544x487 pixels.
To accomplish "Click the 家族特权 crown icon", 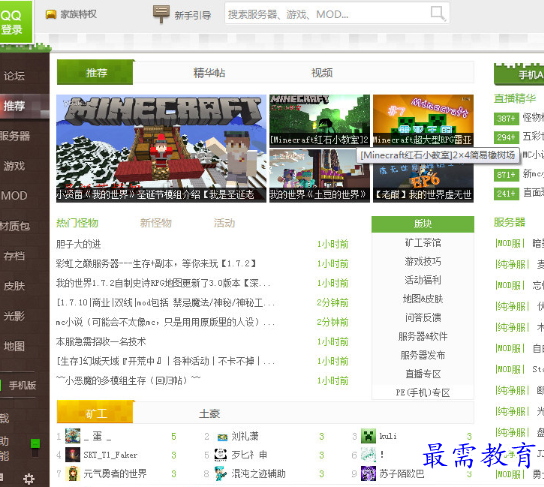I will click(51, 15).
